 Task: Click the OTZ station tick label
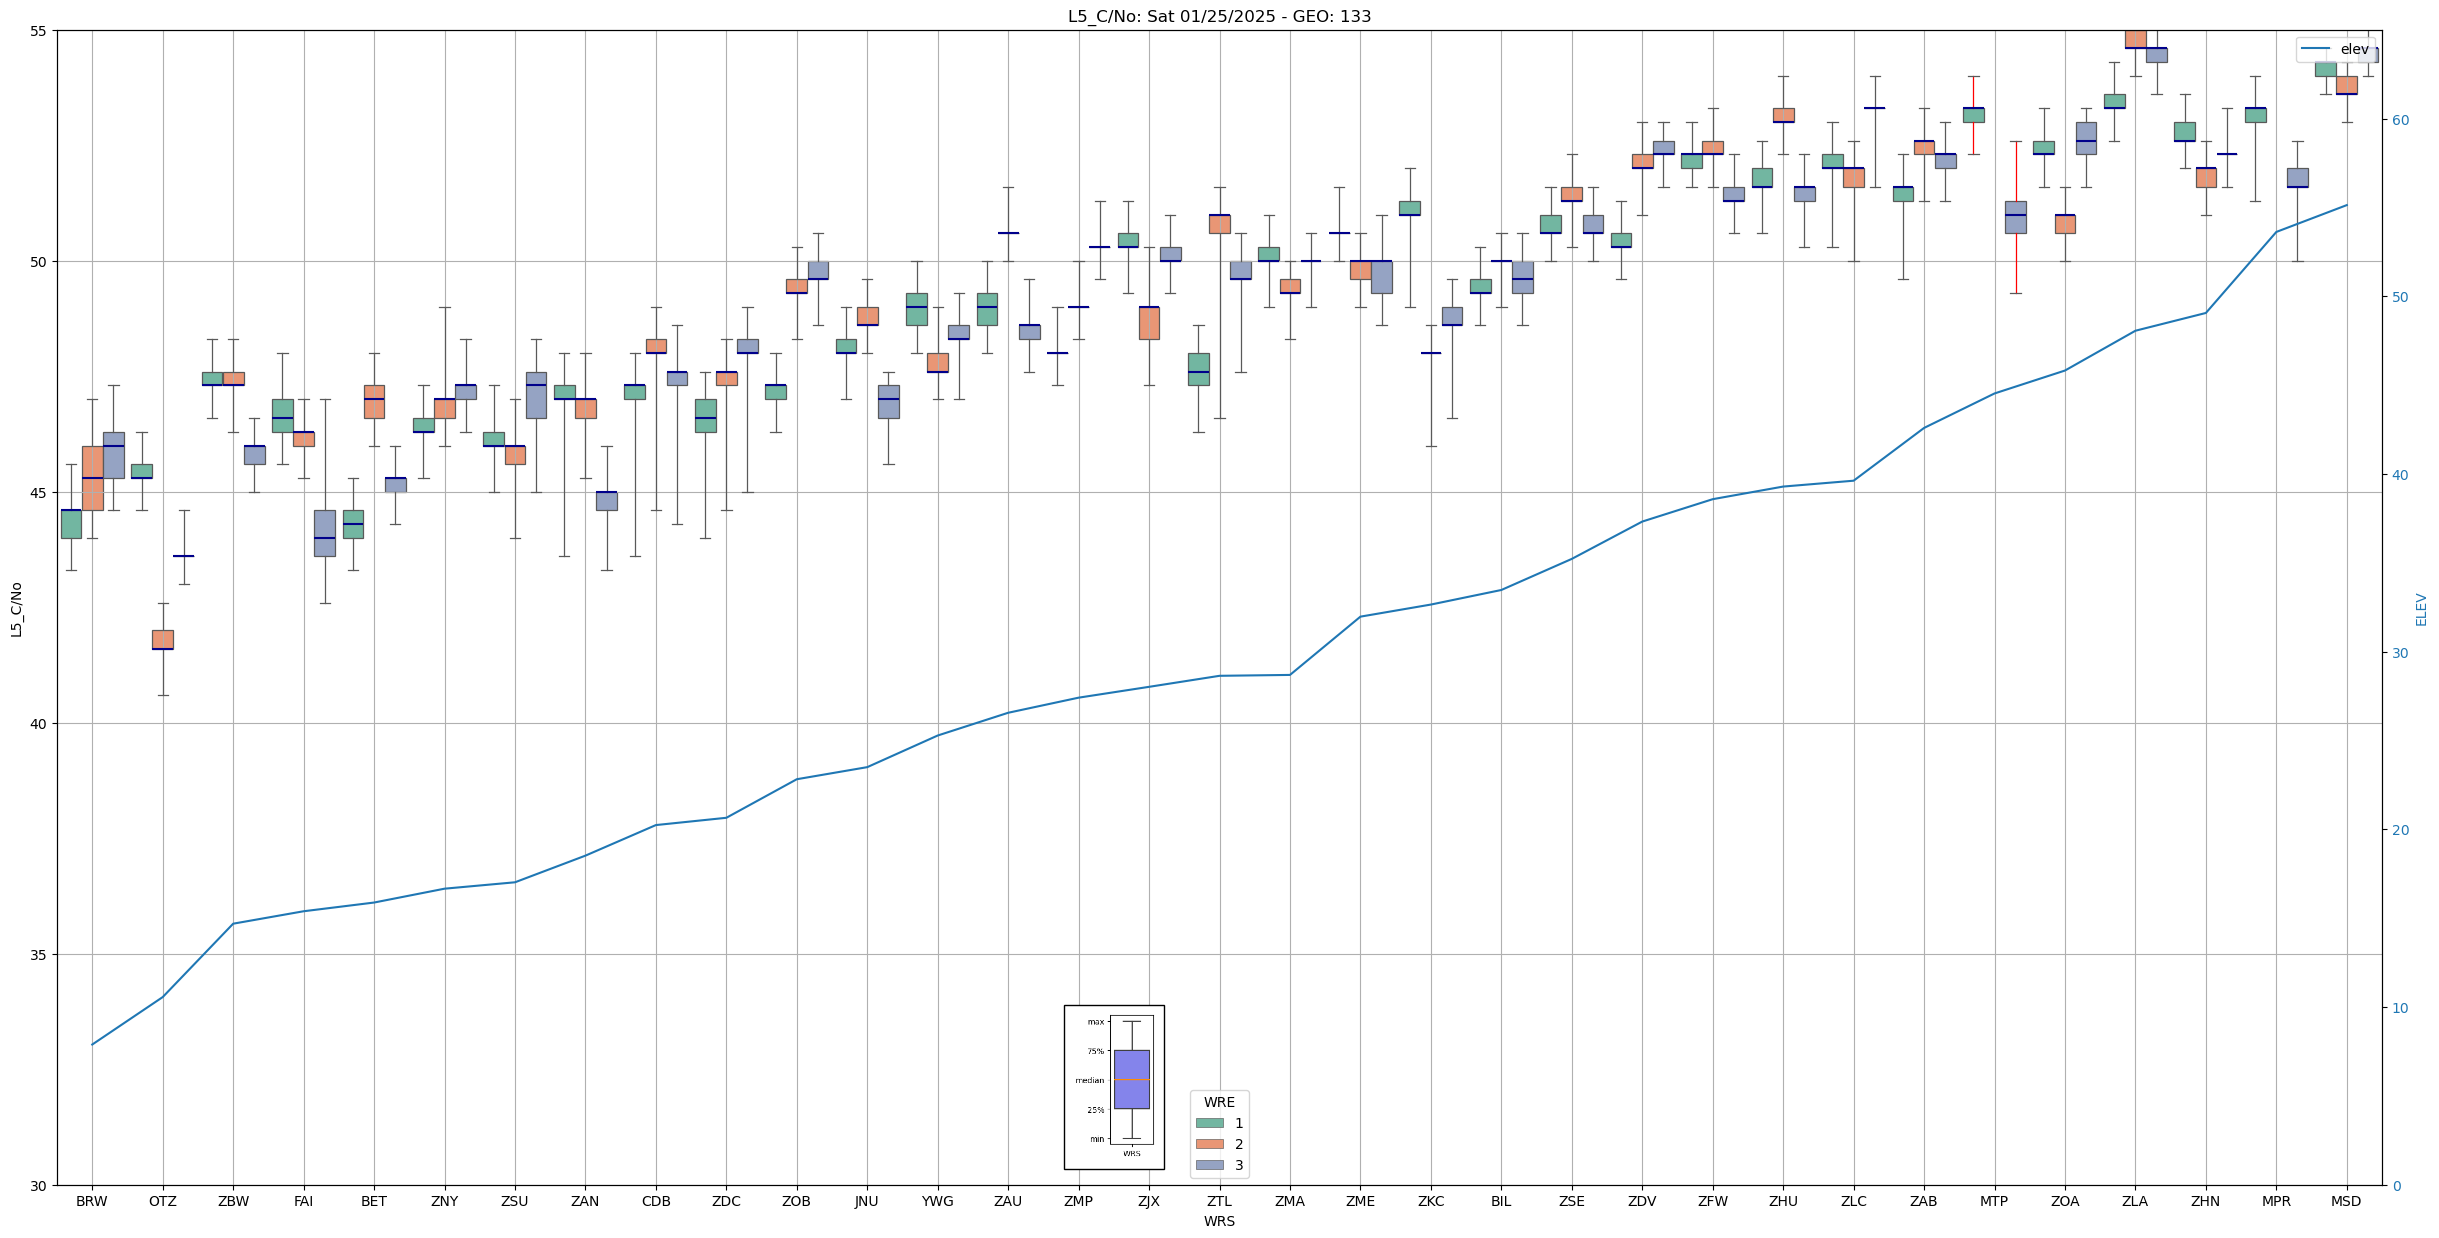[x=162, y=1201]
